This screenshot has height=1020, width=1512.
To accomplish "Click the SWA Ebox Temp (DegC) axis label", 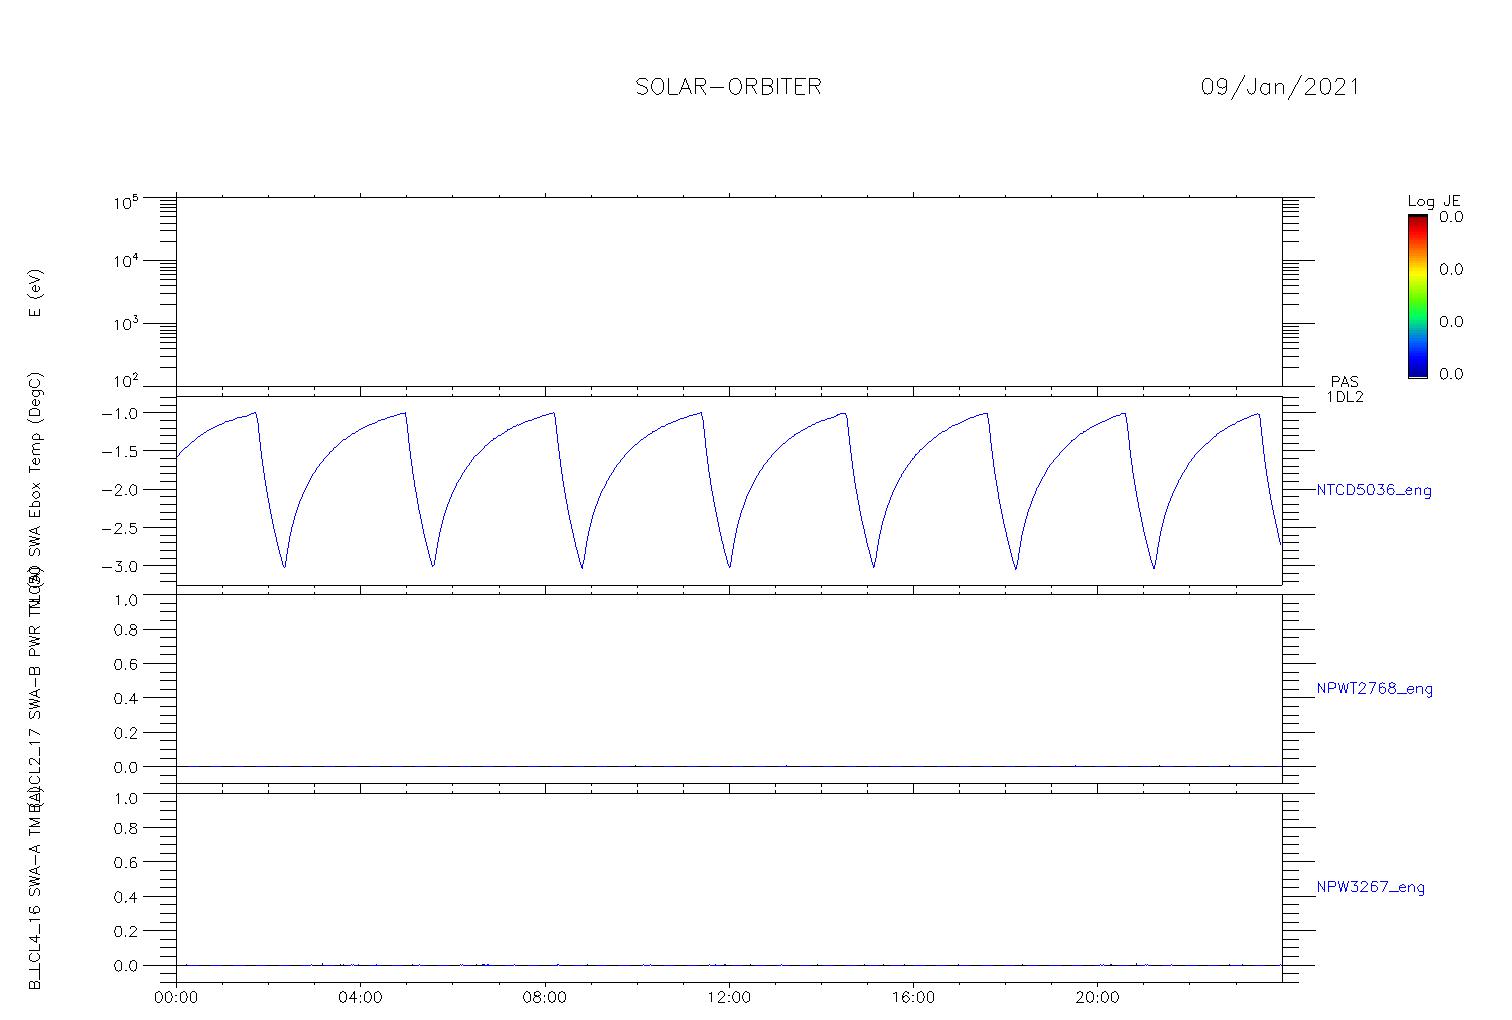I will [35, 464].
